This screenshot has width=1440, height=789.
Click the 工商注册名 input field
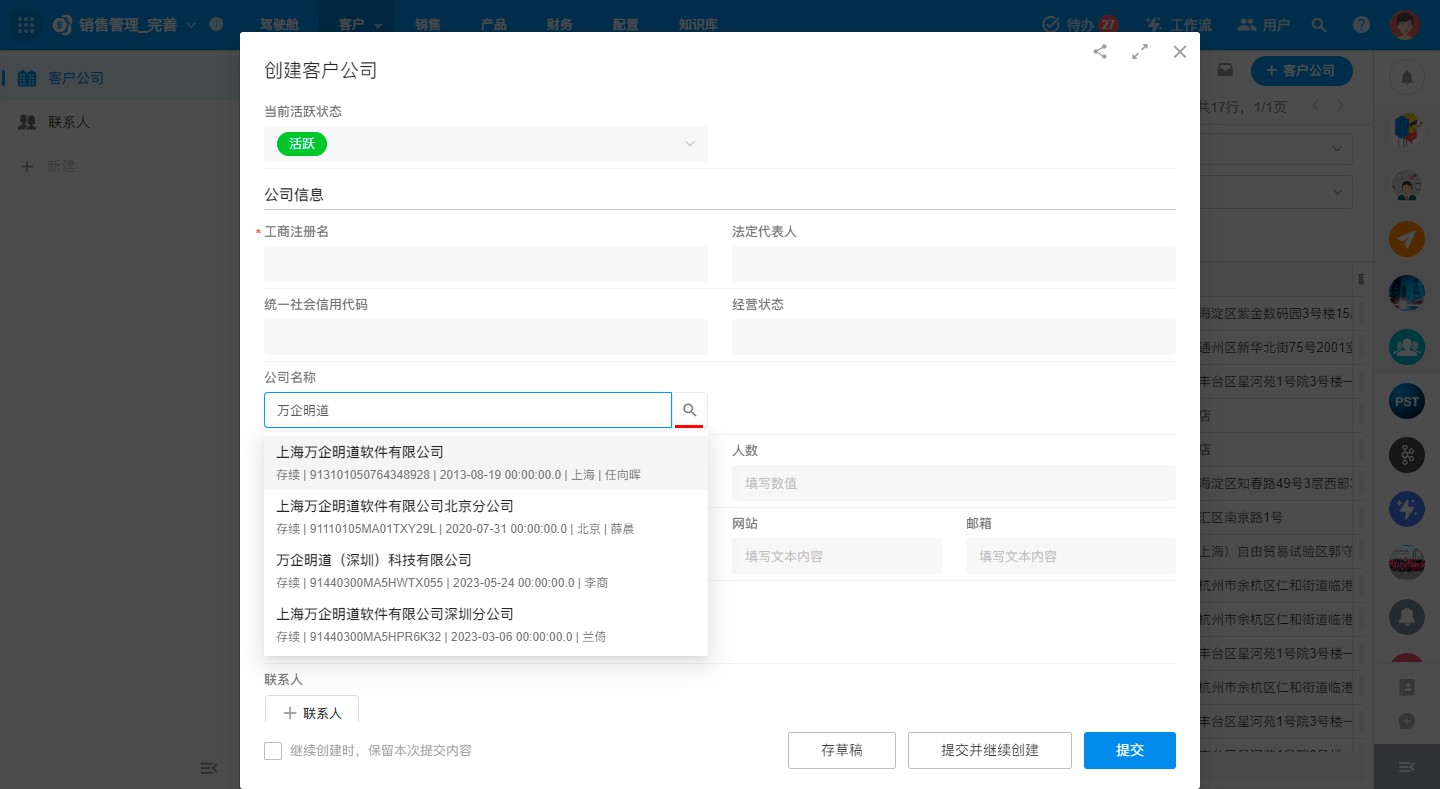[x=486, y=264]
